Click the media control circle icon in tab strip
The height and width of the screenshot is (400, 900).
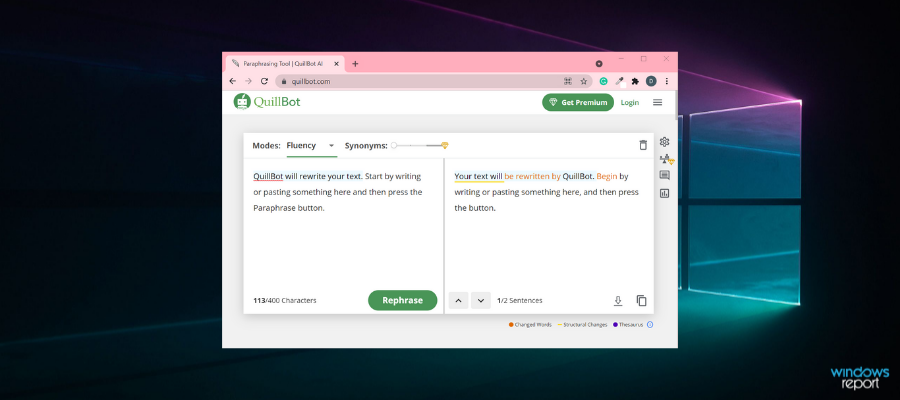point(599,64)
